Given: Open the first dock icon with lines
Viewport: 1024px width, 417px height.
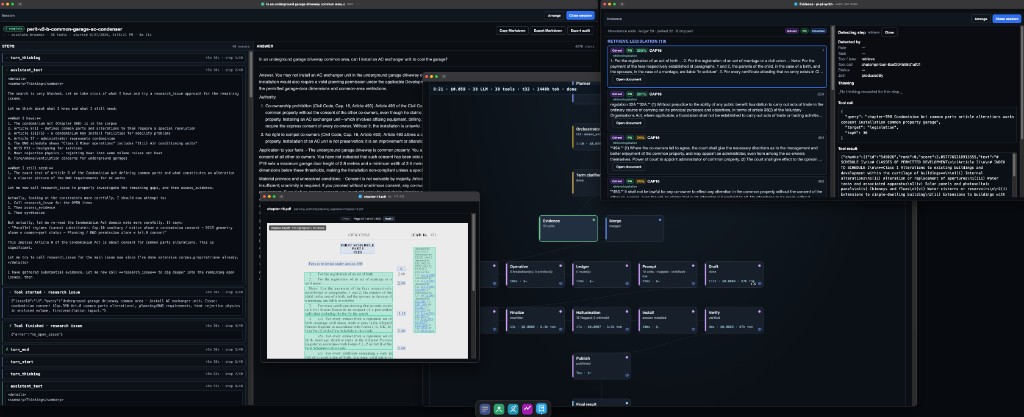Looking at the screenshot, I should [x=485, y=409].
